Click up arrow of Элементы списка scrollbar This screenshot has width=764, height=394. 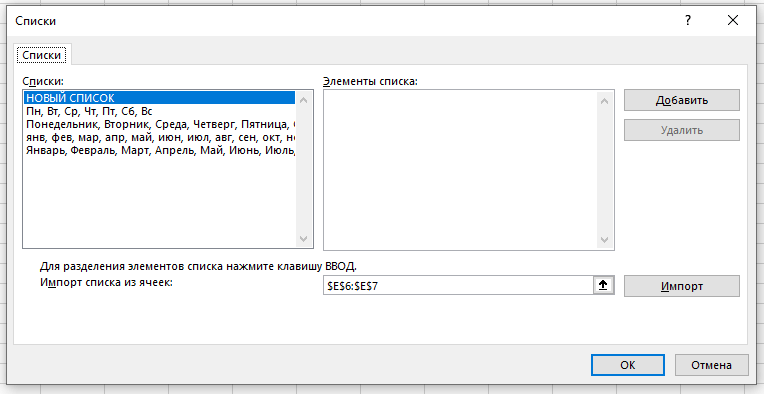(605, 101)
